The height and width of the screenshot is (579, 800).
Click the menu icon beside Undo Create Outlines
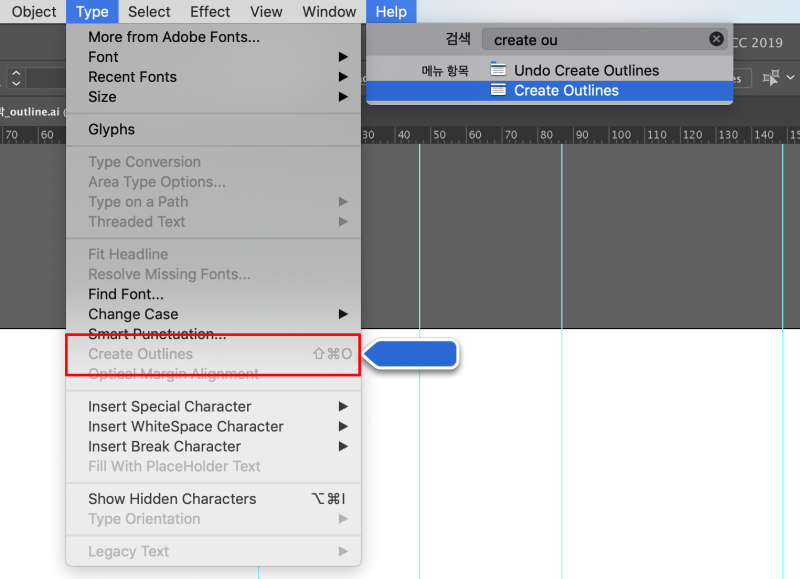tap(498, 69)
